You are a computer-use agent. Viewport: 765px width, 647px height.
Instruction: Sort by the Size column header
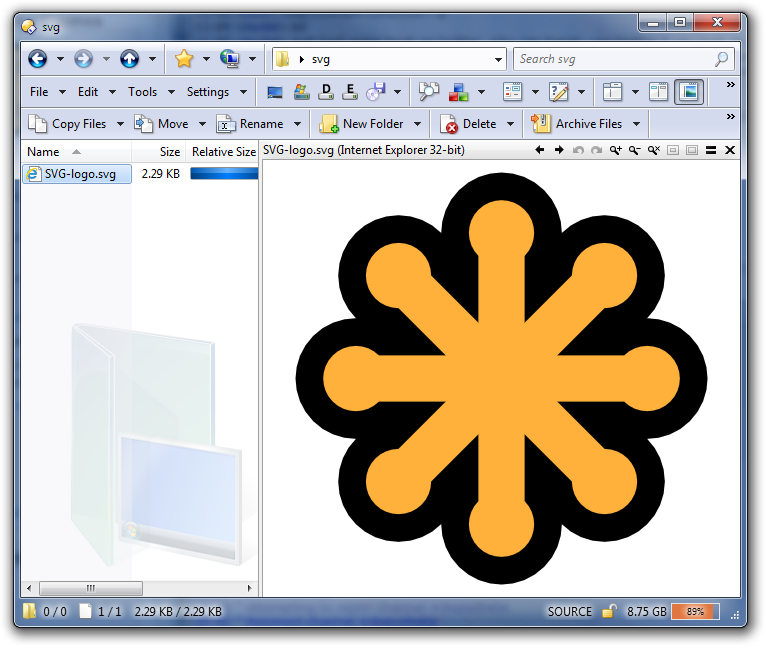[x=159, y=152]
